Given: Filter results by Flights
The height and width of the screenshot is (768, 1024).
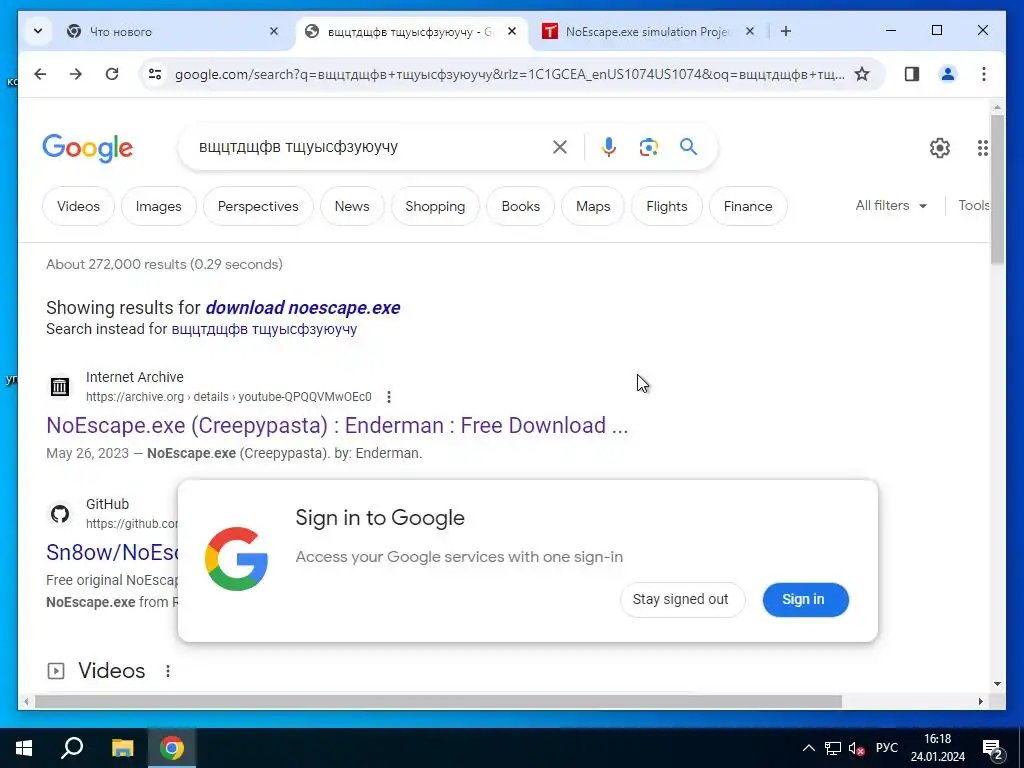Looking at the screenshot, I should pos(667,206).
